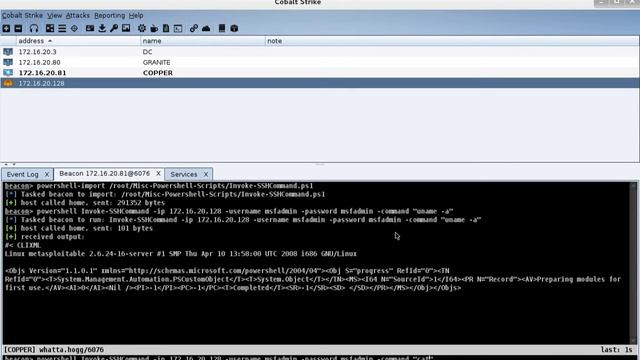Select target address 172.16.20.3
640x360 pixels.
(x=38, y=52)
